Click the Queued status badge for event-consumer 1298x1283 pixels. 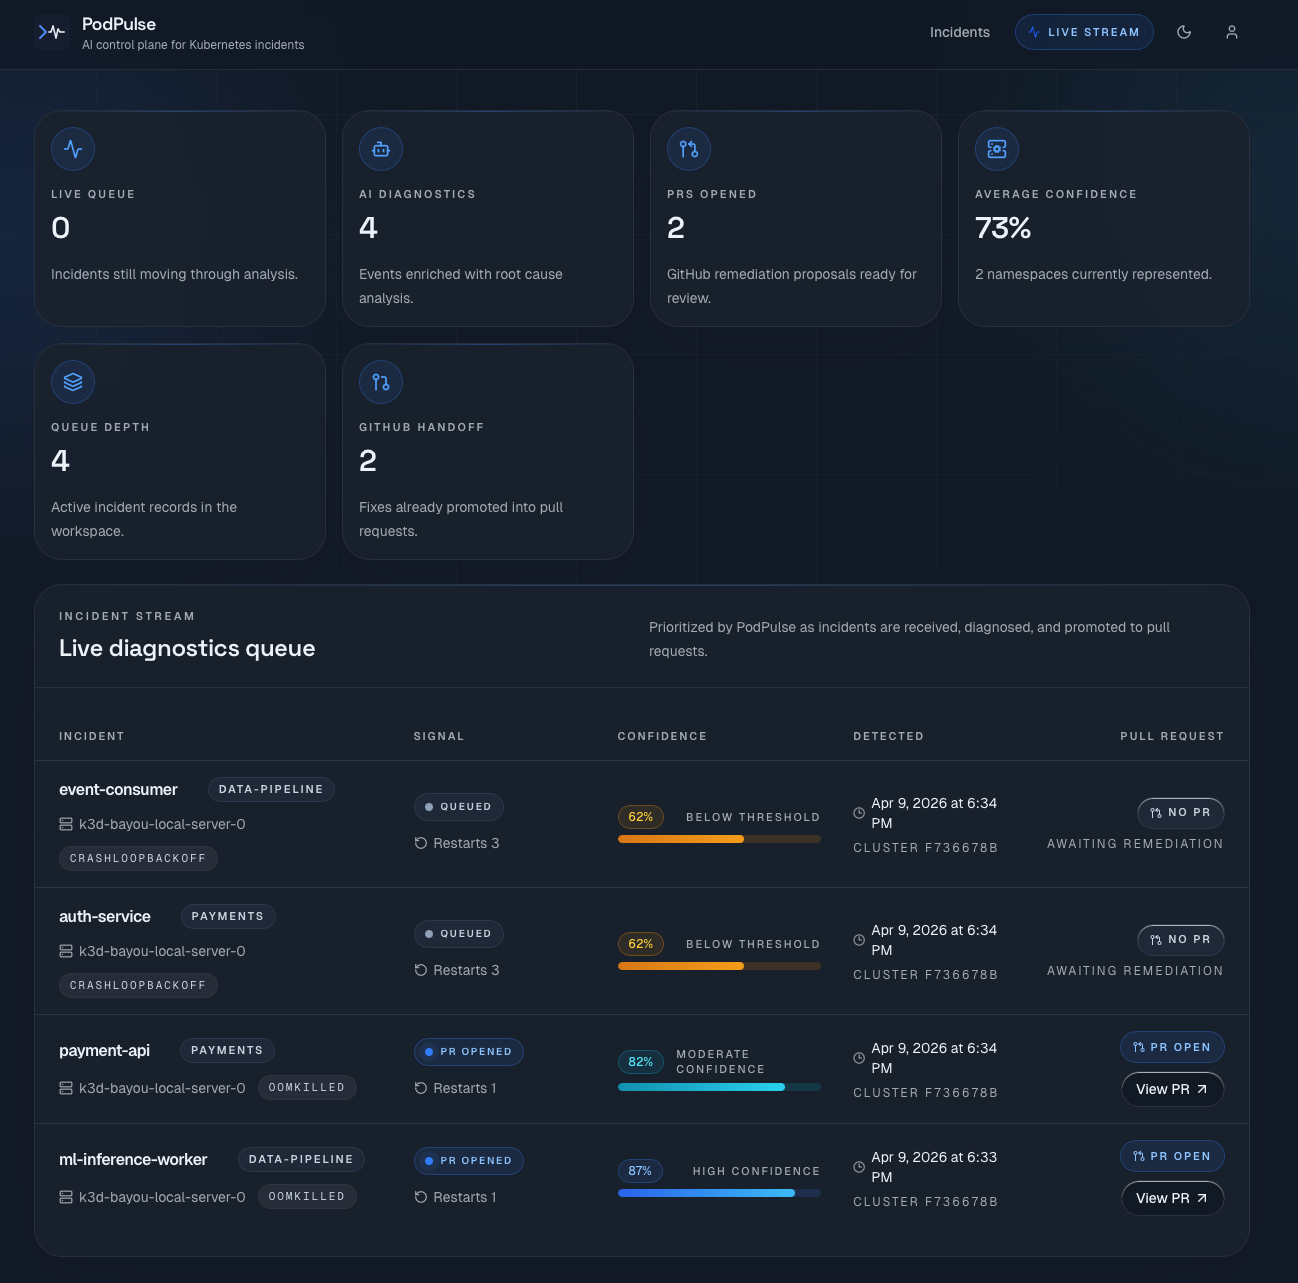(458, 807)
